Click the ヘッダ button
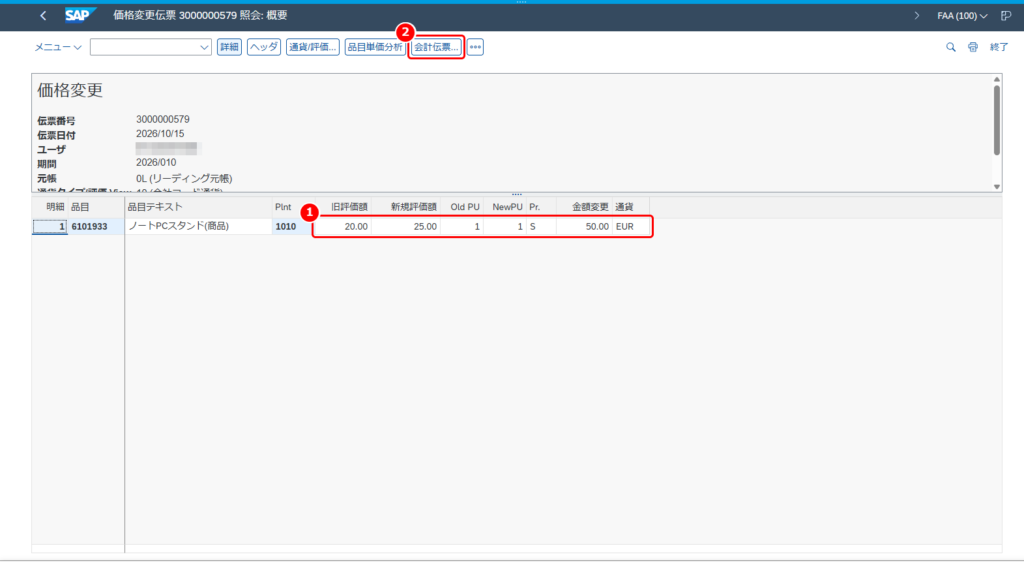Viewport: 1024px width, 563px height. 264,47
